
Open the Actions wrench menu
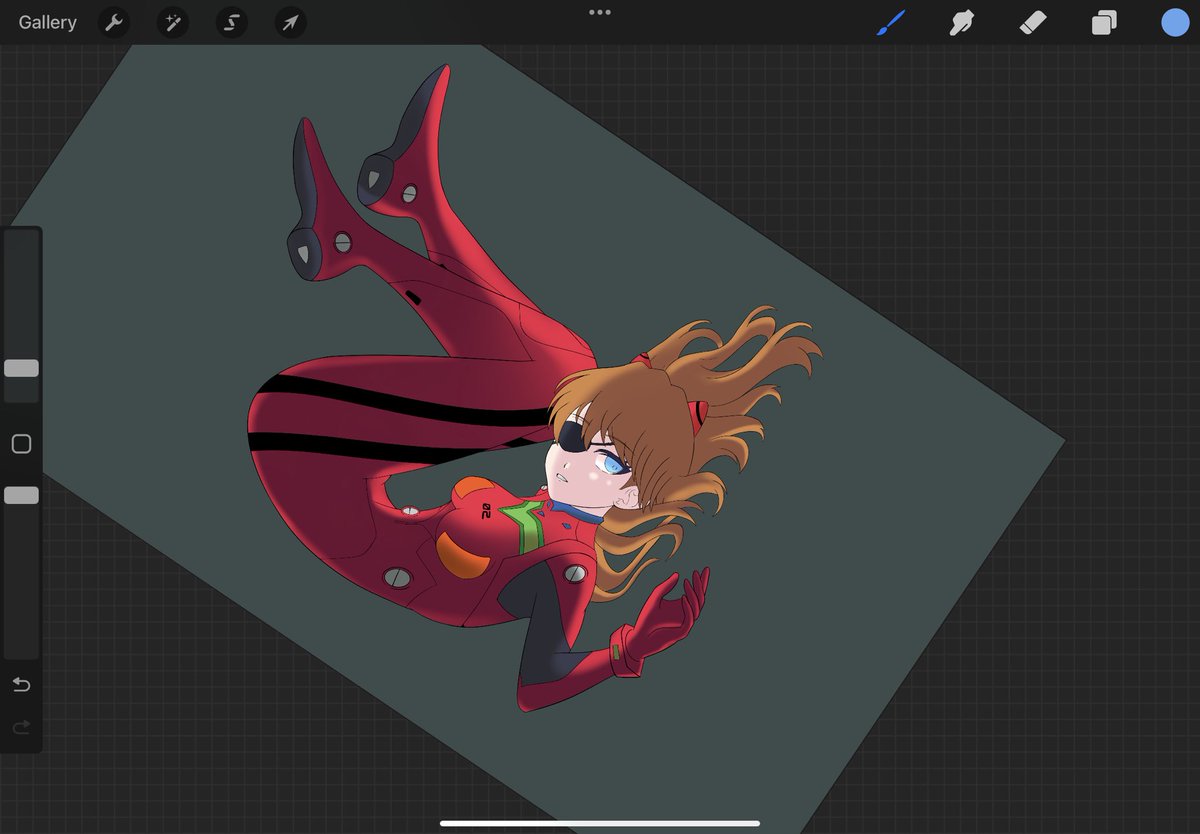[x=114, y=22]
